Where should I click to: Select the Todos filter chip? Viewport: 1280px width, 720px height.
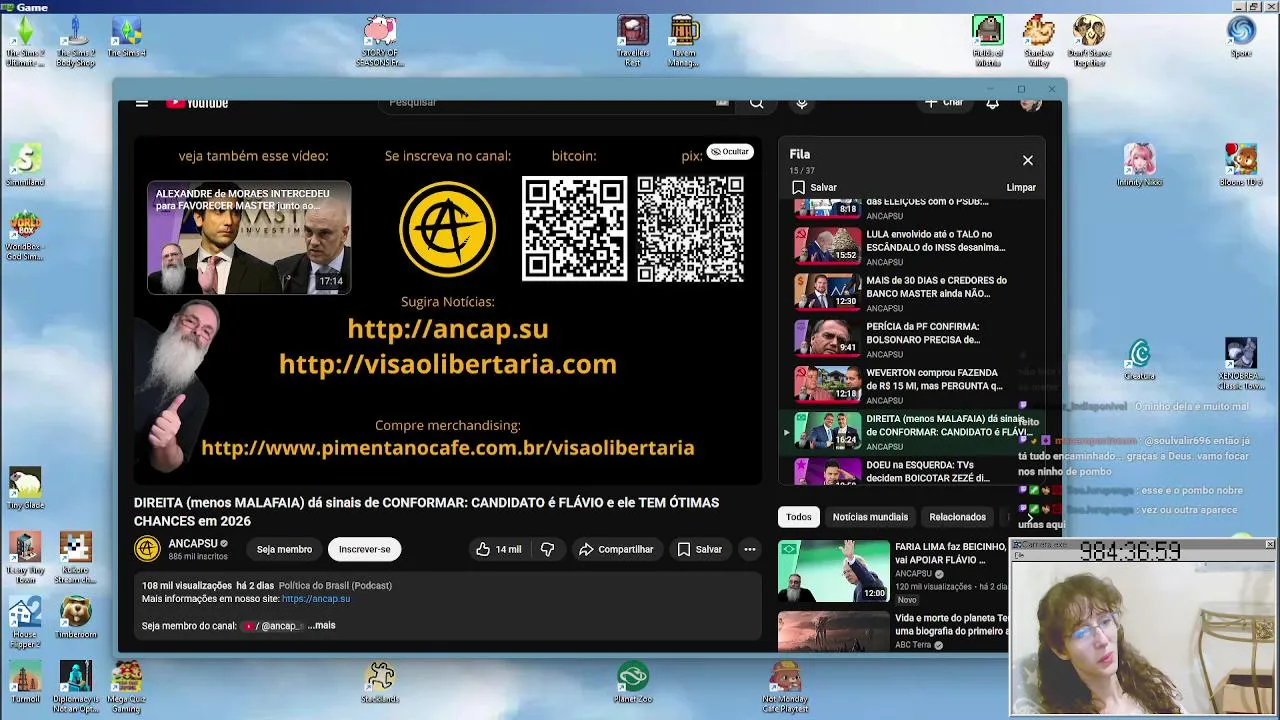click(798, 517)
